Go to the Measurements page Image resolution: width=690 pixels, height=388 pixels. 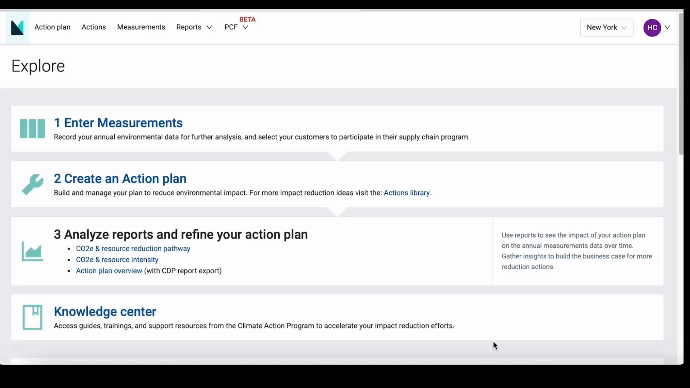(x=141, y=27)
